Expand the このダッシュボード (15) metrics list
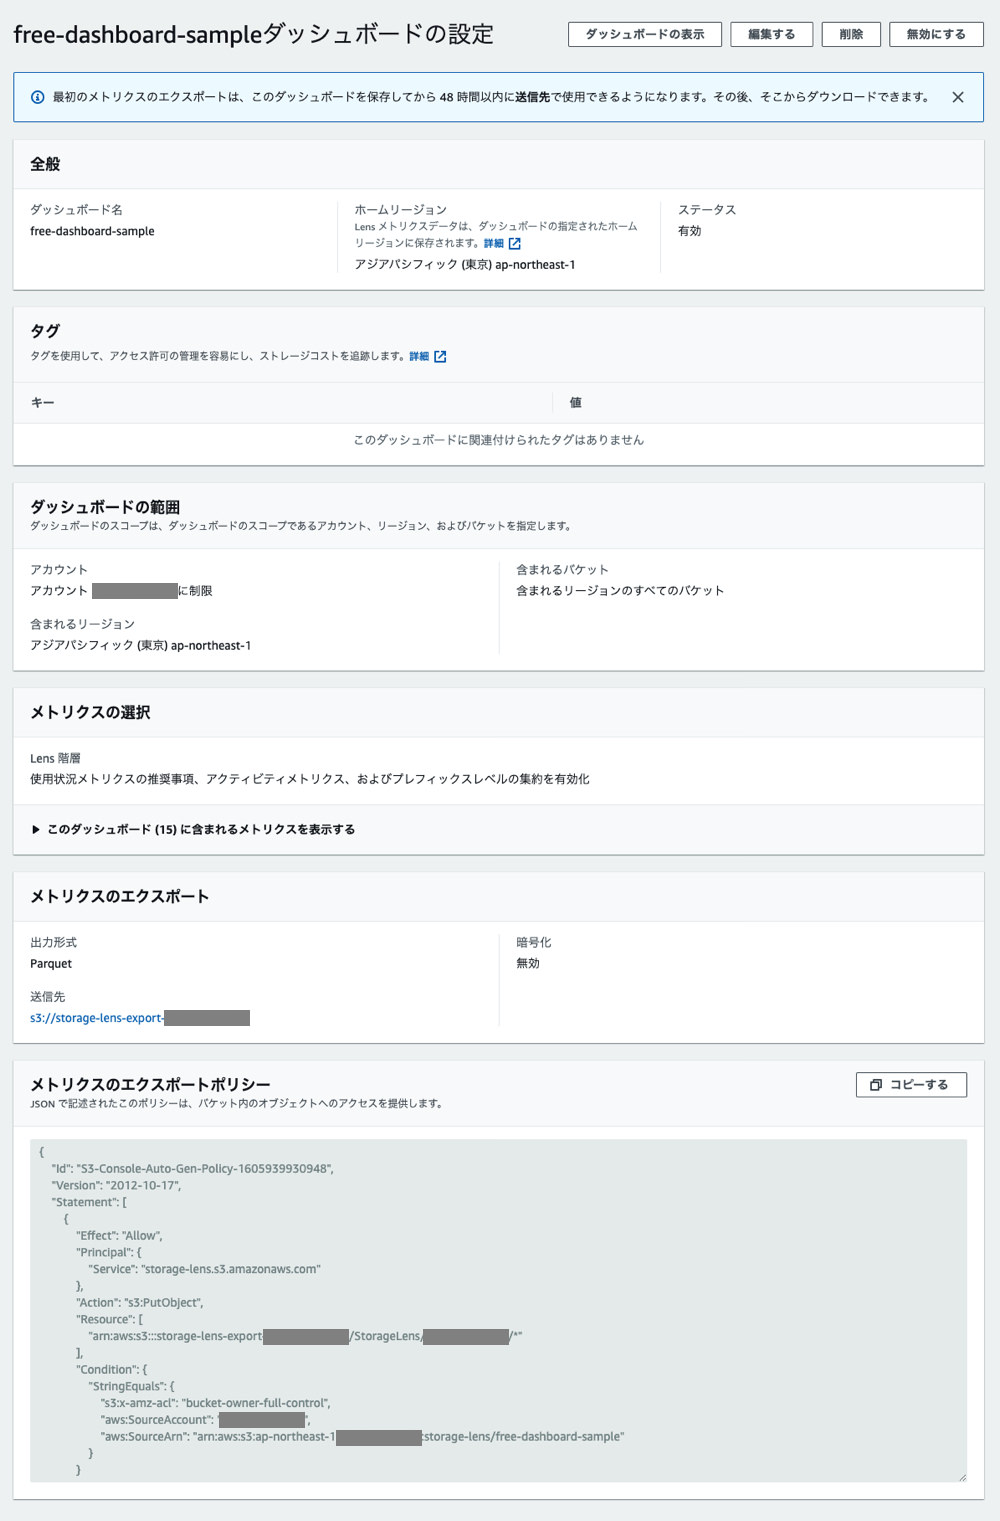 pos(200,829)
